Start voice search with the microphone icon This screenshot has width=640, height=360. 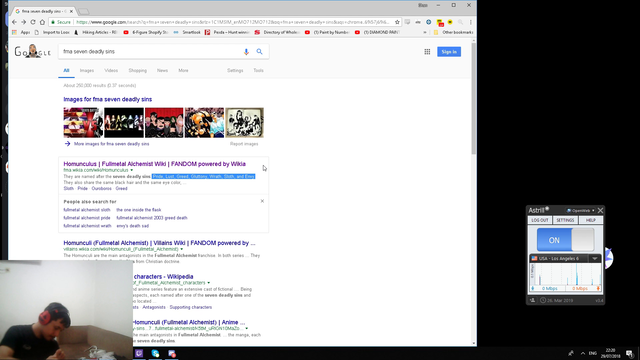246,52
